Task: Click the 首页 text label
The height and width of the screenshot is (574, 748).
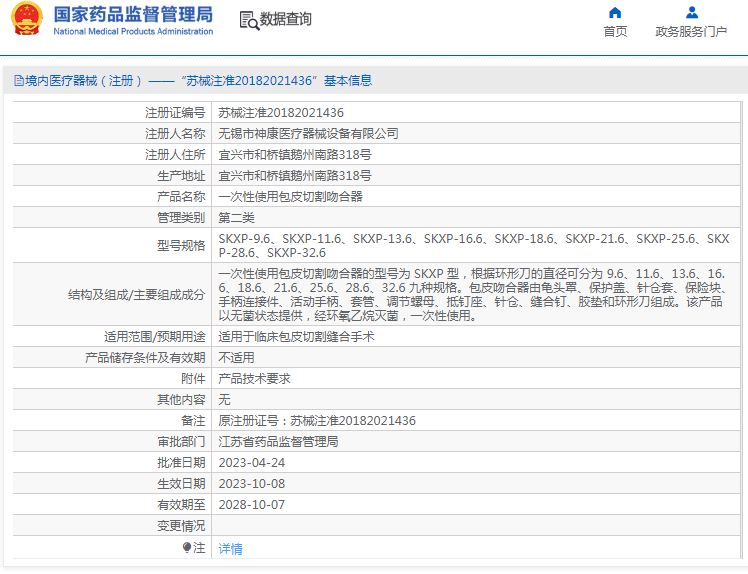Action: pos(615,31)
